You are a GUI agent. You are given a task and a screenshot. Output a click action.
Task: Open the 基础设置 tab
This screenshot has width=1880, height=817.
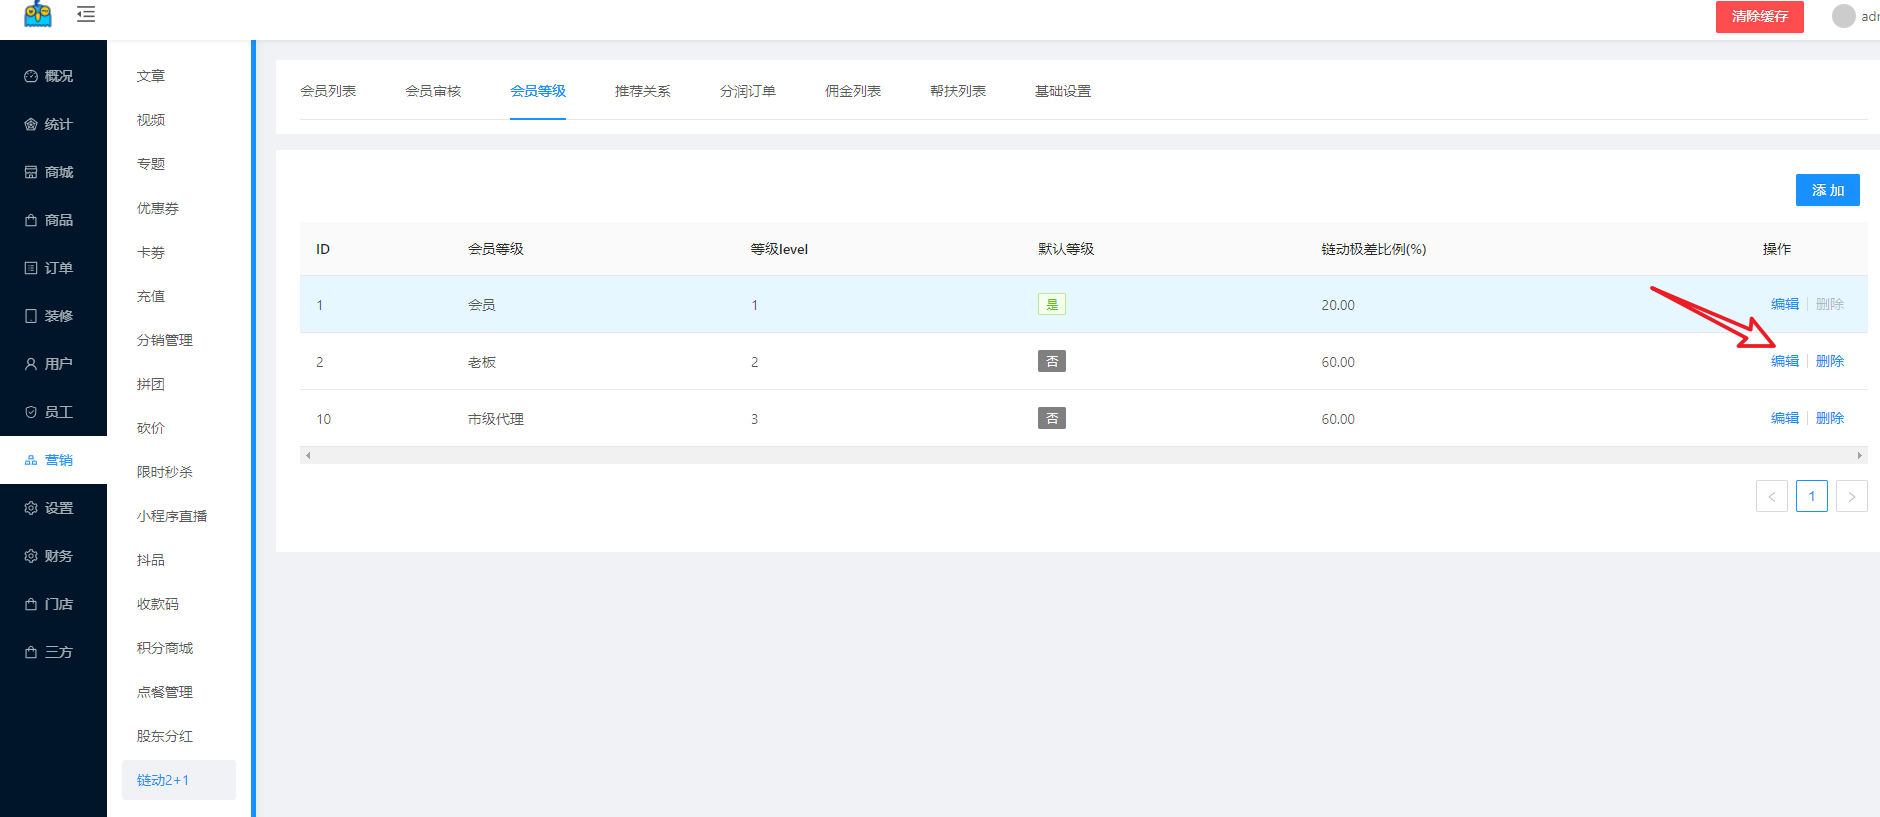tap(1062, 91)
